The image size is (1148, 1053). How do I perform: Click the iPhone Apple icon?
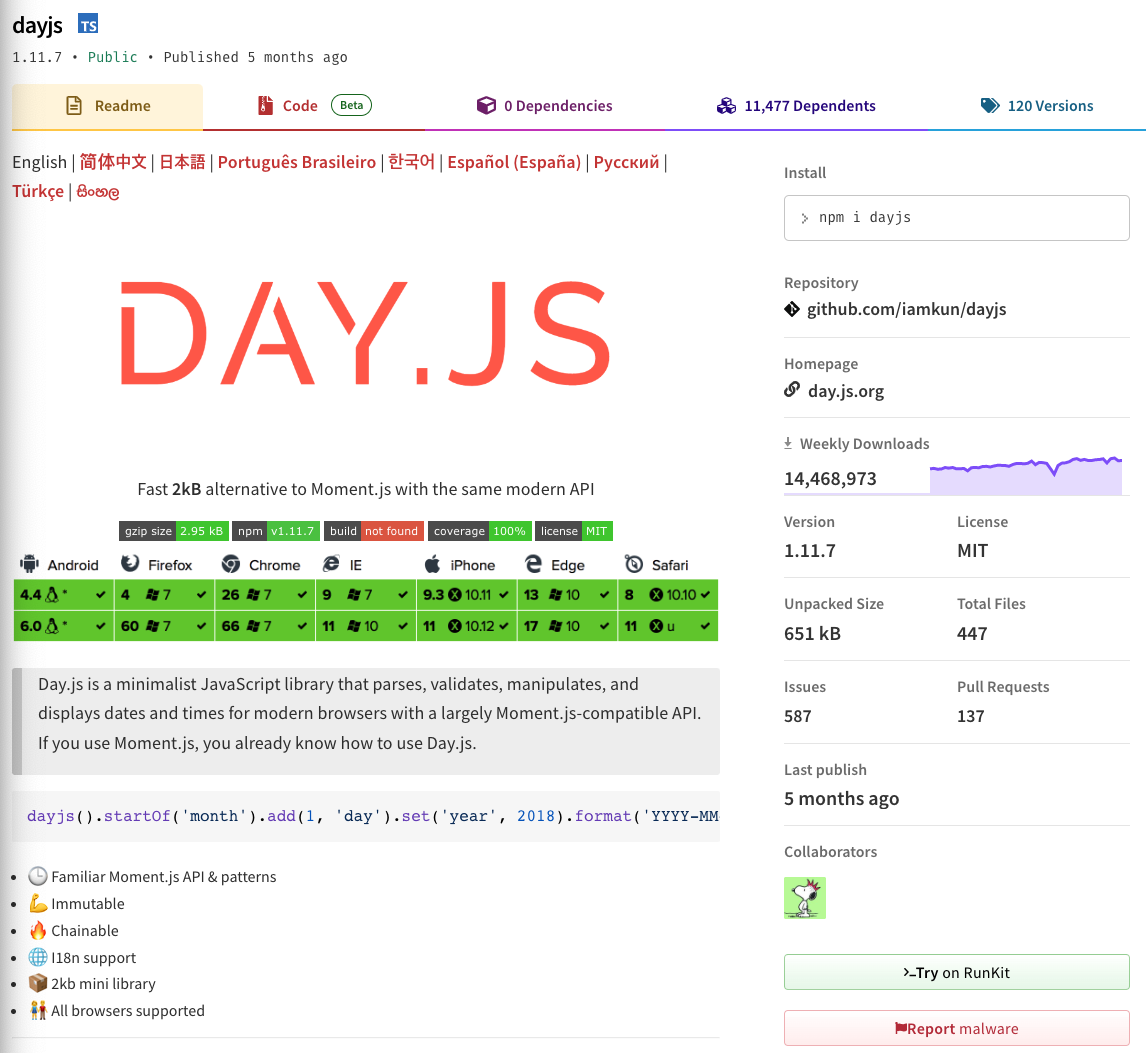coord(433,564)
